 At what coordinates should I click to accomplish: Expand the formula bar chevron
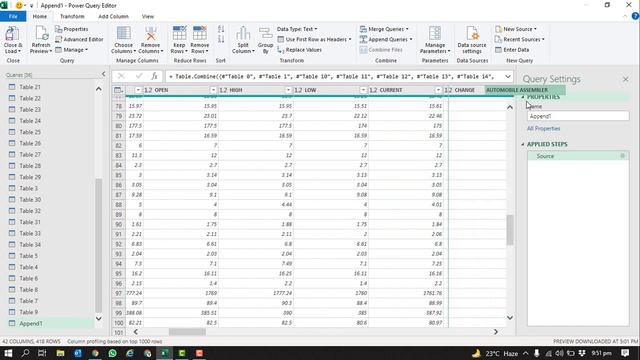508,76
